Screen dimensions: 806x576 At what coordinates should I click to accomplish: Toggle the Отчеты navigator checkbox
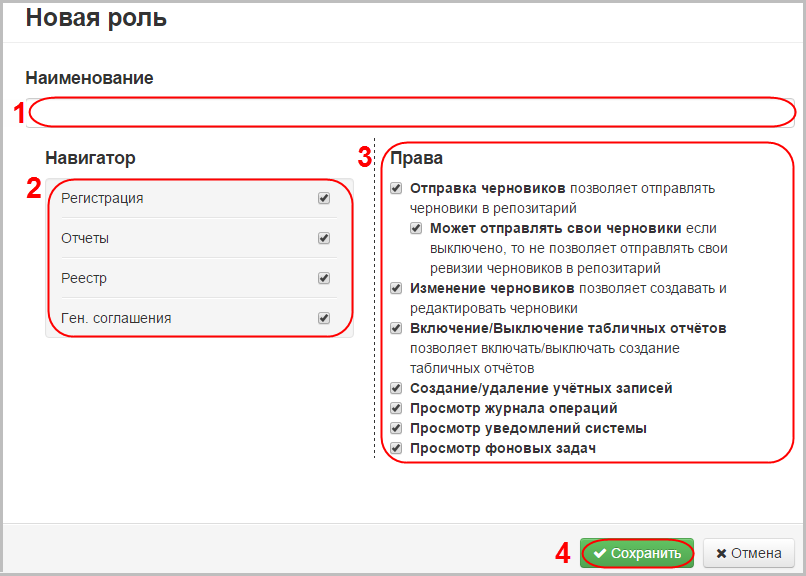tap(324, 238)
